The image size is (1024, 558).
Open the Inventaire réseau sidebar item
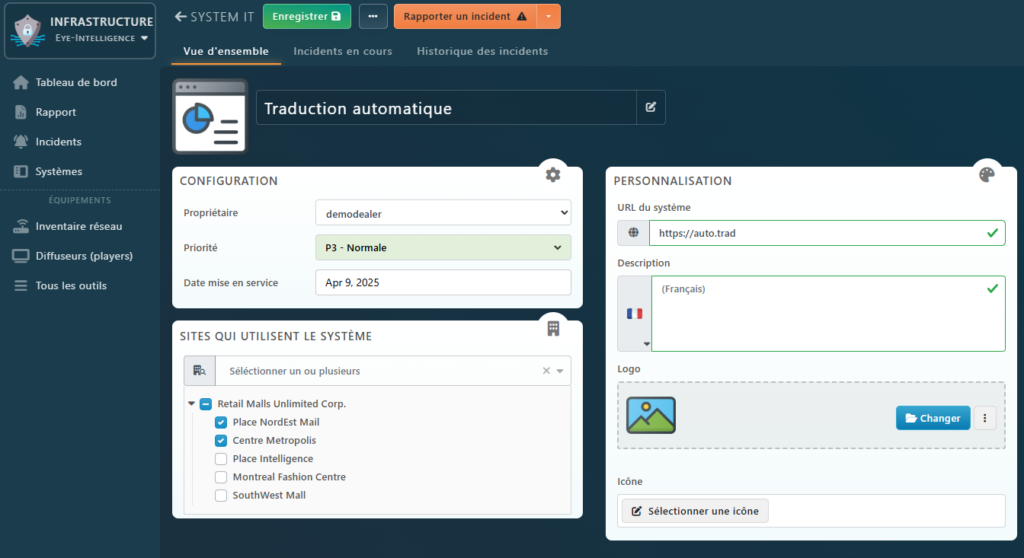(x=78, y=226)
